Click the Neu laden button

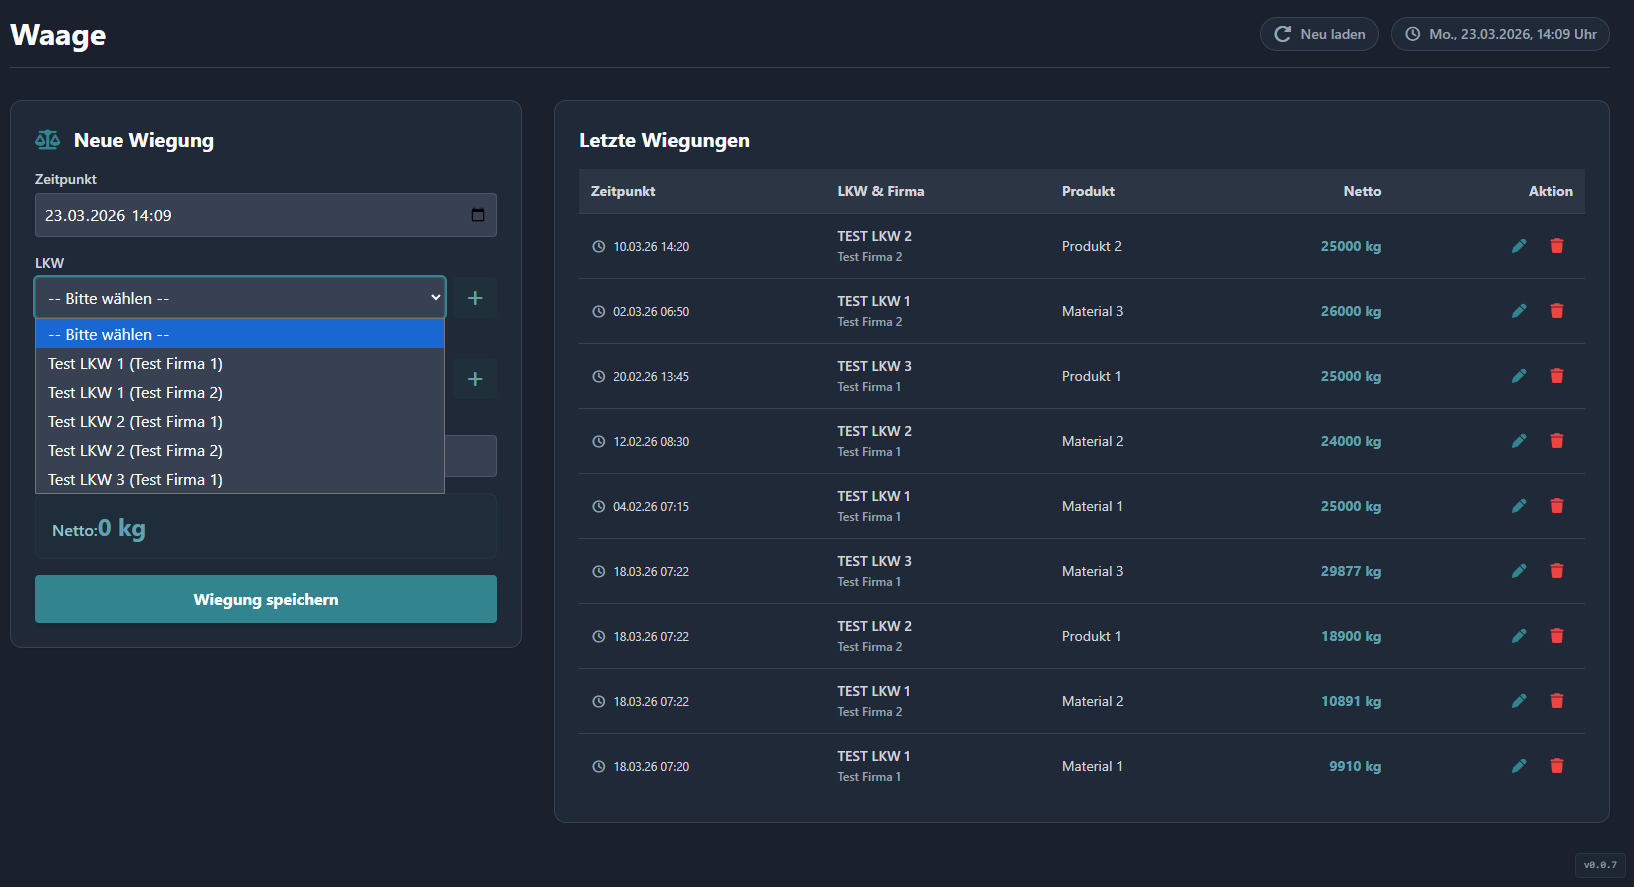[x=1319, y=34]
